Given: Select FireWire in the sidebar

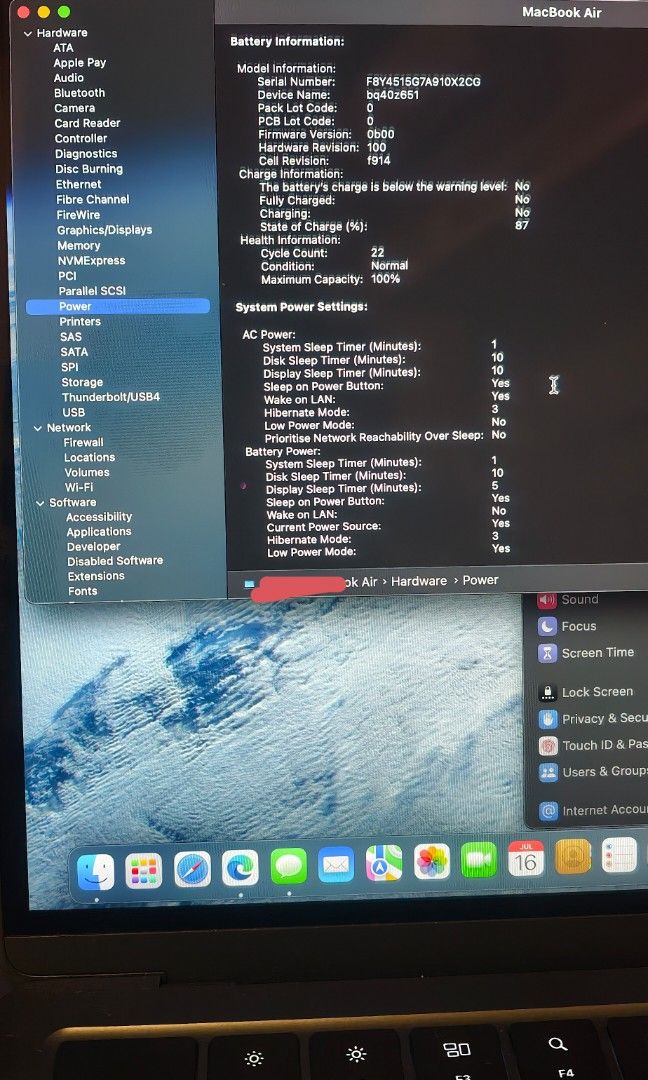Looking at the screenshot, I should pyautogui.click(x=79, y=215).
